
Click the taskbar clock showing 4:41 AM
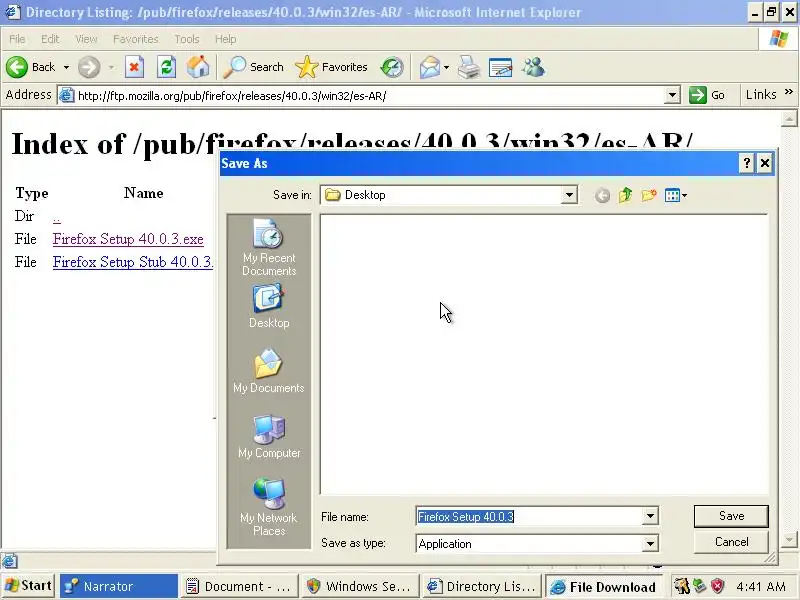tap(761, 586)
